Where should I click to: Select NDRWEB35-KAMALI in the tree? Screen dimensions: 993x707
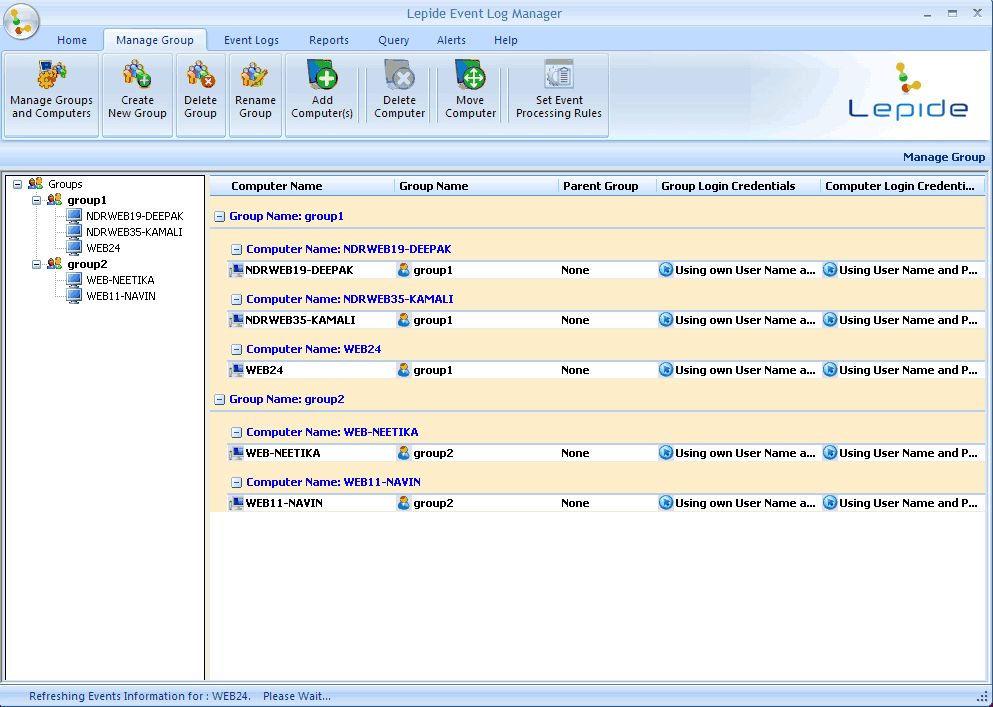coord(134,232)
